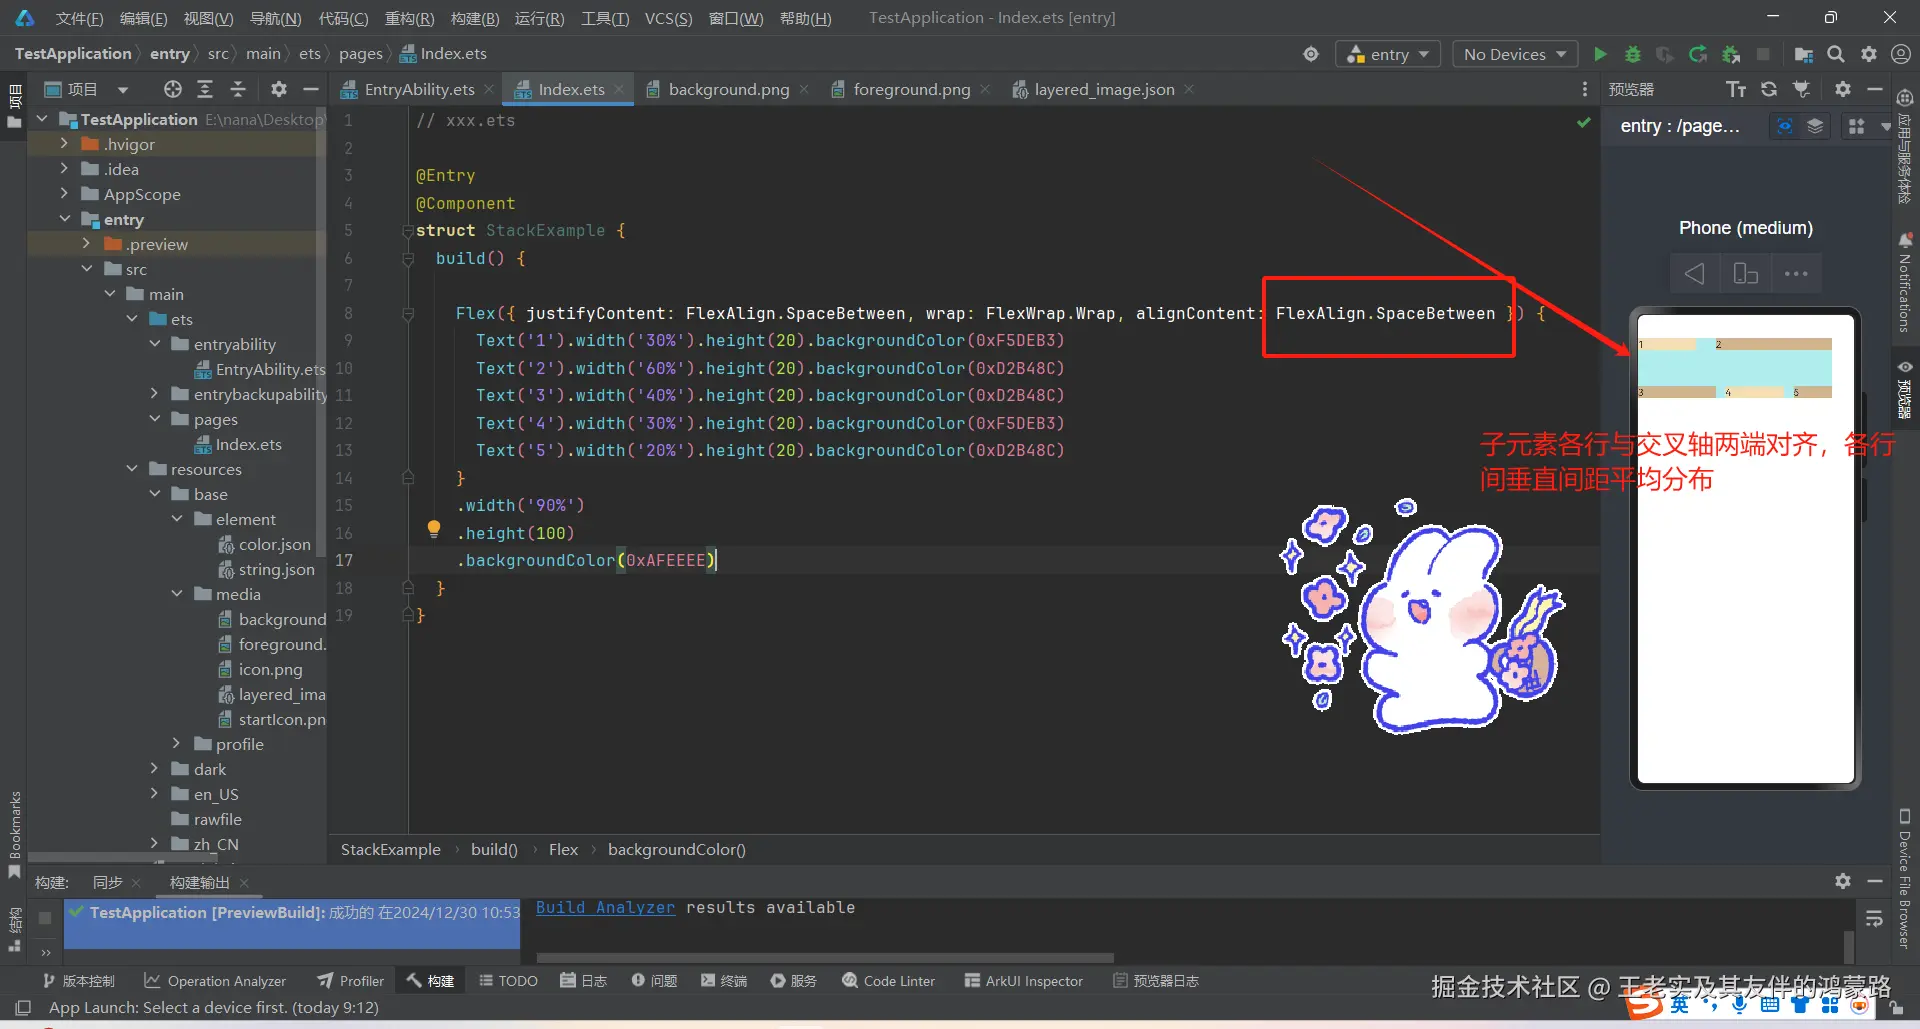Collapse all nodes in project panel
The width and height of the screenshot is (1920, 1029).
coord(238,89)
